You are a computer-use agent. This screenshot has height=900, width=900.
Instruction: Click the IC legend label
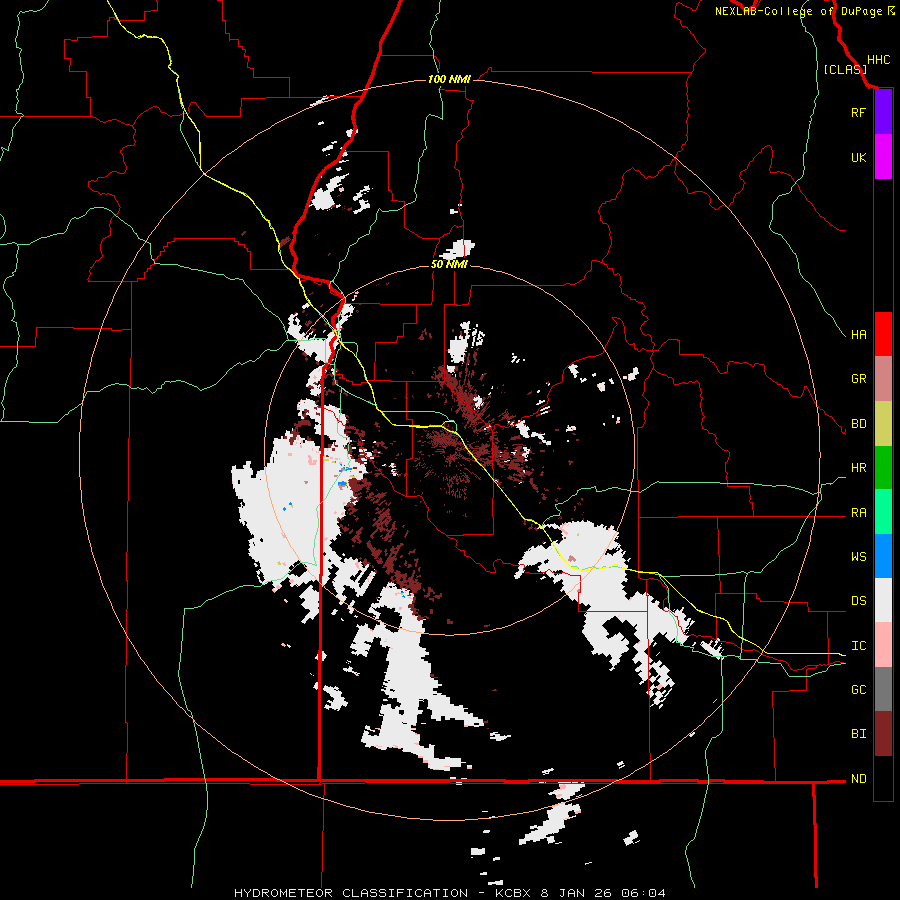pos(858,646)
